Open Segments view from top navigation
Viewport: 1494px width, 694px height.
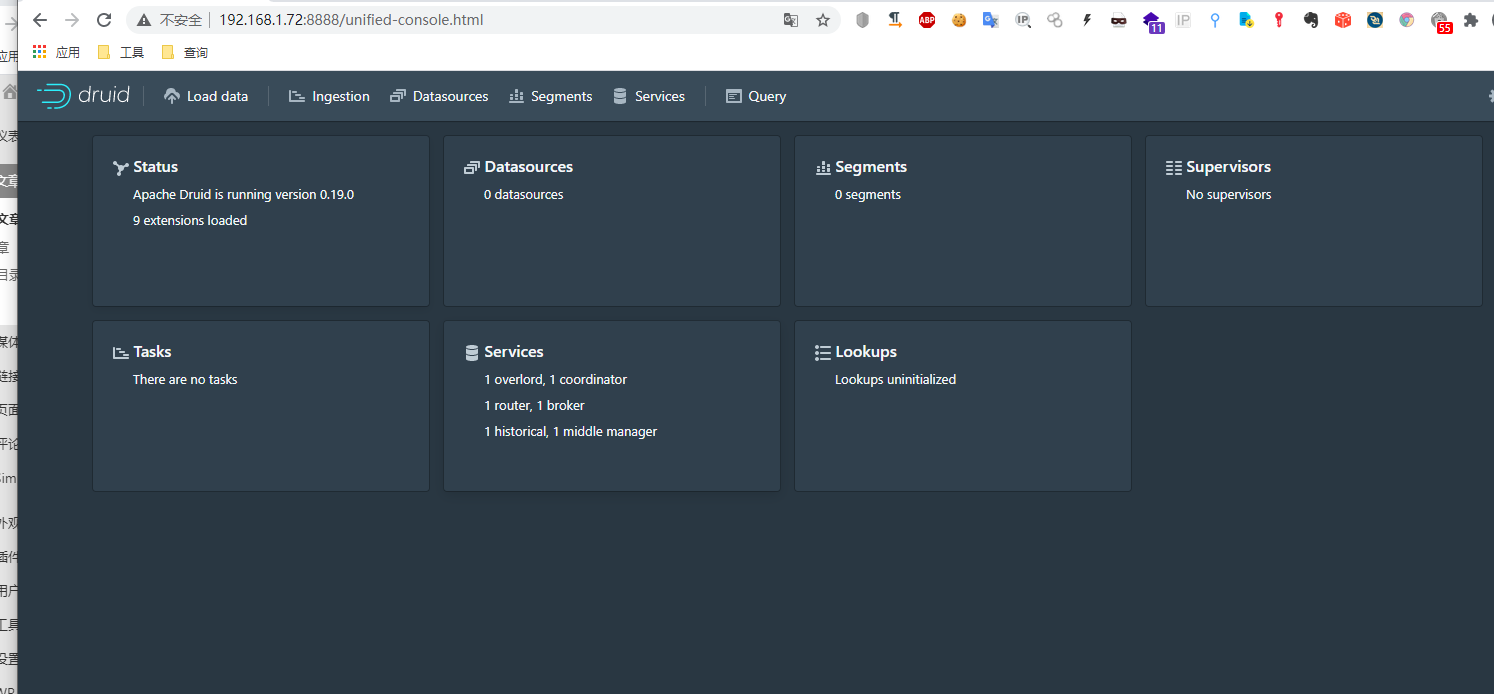[x=551, y=96]
